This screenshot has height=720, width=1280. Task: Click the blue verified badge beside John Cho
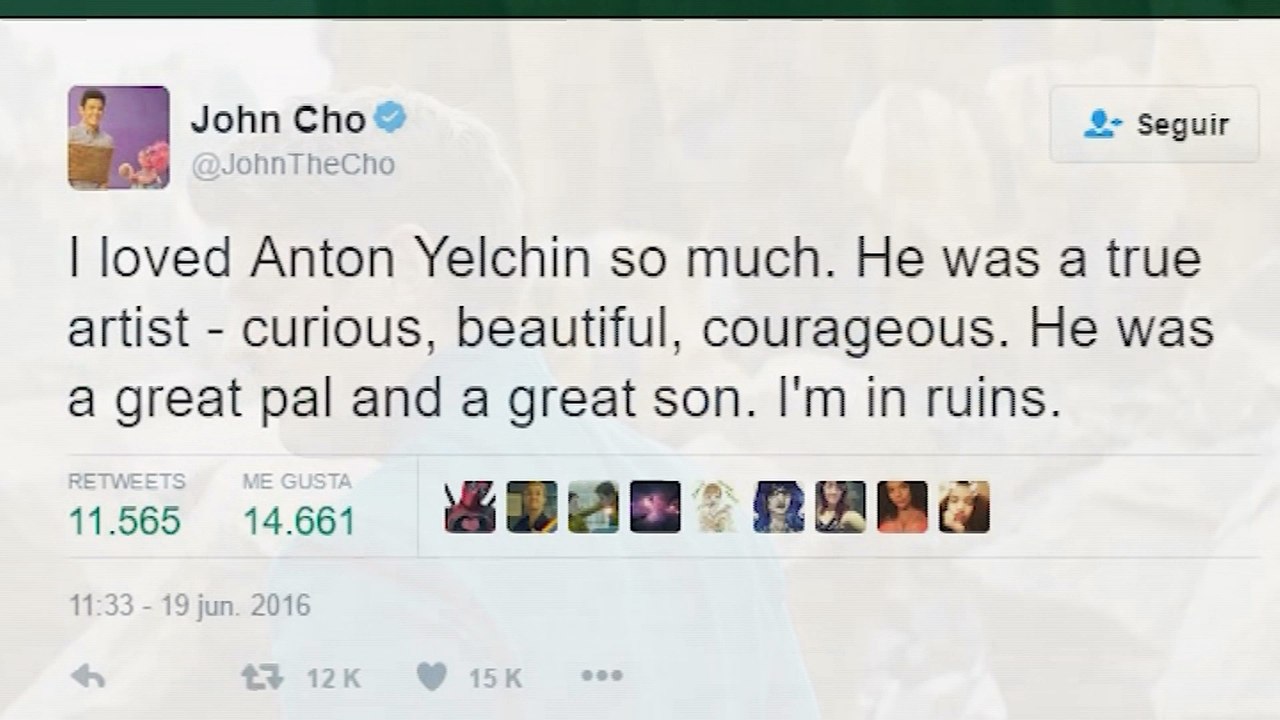389,120
